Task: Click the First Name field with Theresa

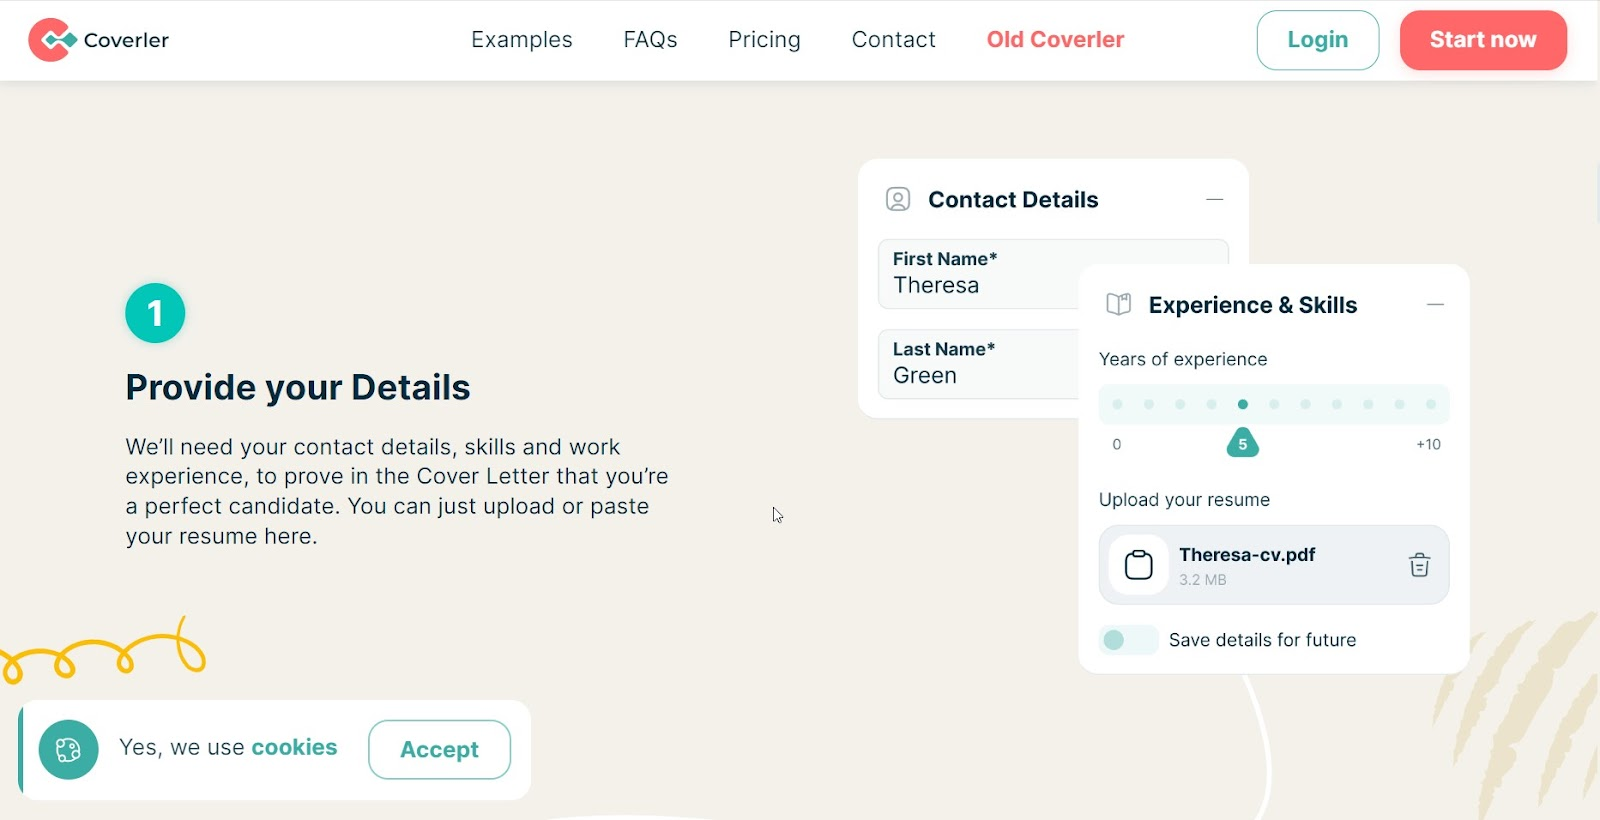Action: tap(979, 273)
